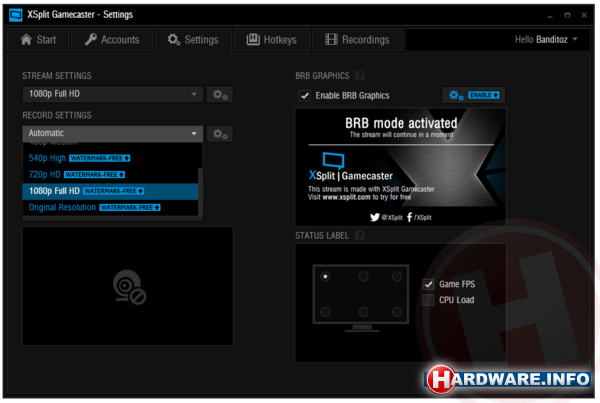
Task: Click the XSplit Gamecaster logo in title bar
Action: (x=16, y=15)
